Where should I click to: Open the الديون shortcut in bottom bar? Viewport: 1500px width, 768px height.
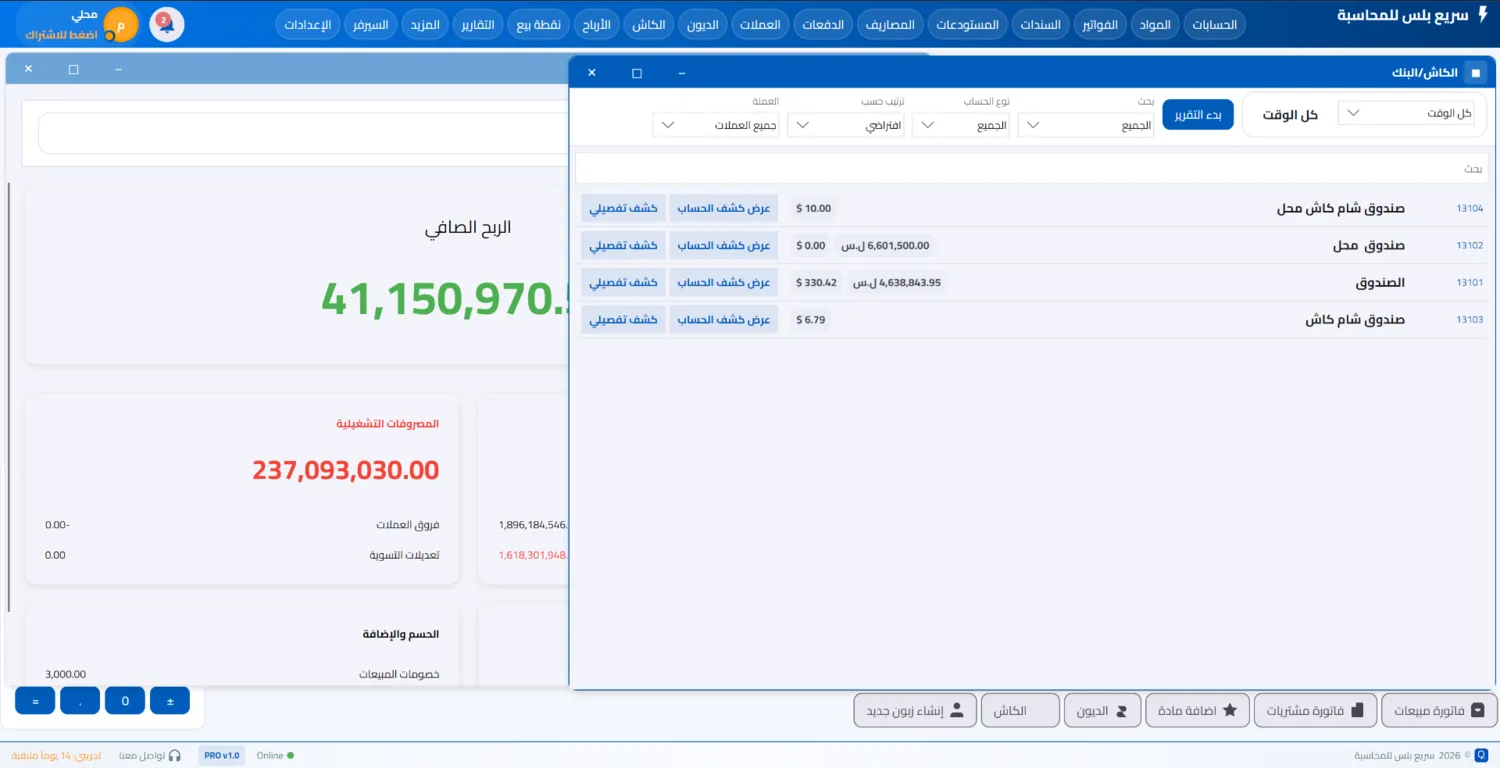(x=1102, y=711)
